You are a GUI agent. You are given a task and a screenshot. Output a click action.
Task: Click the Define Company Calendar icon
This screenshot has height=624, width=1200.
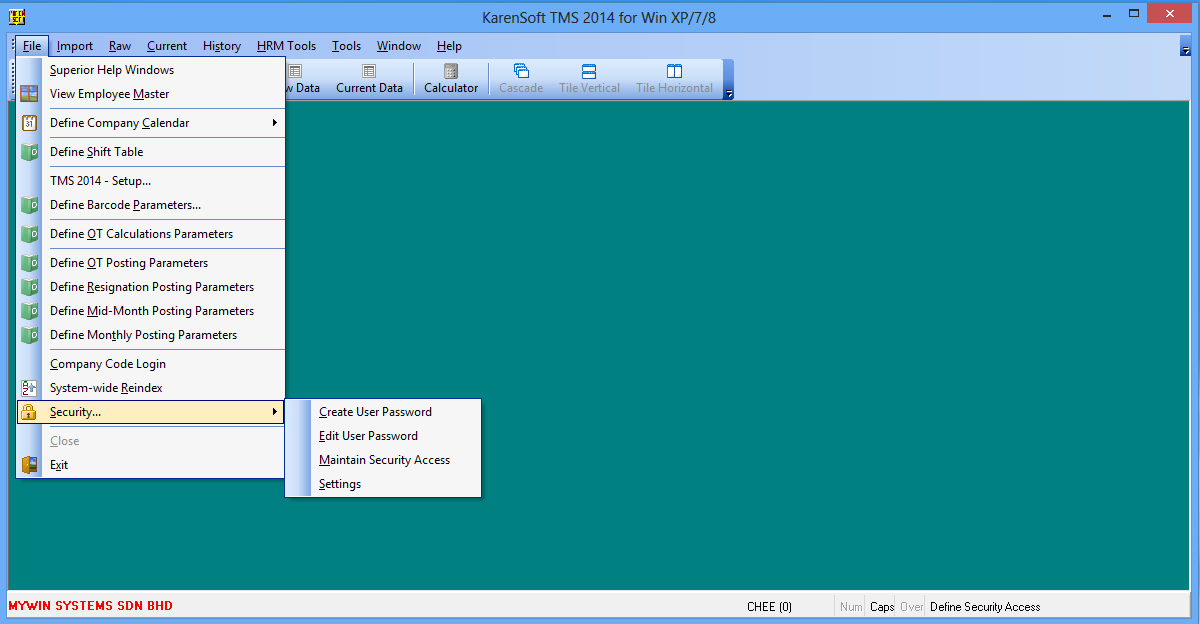29,123
